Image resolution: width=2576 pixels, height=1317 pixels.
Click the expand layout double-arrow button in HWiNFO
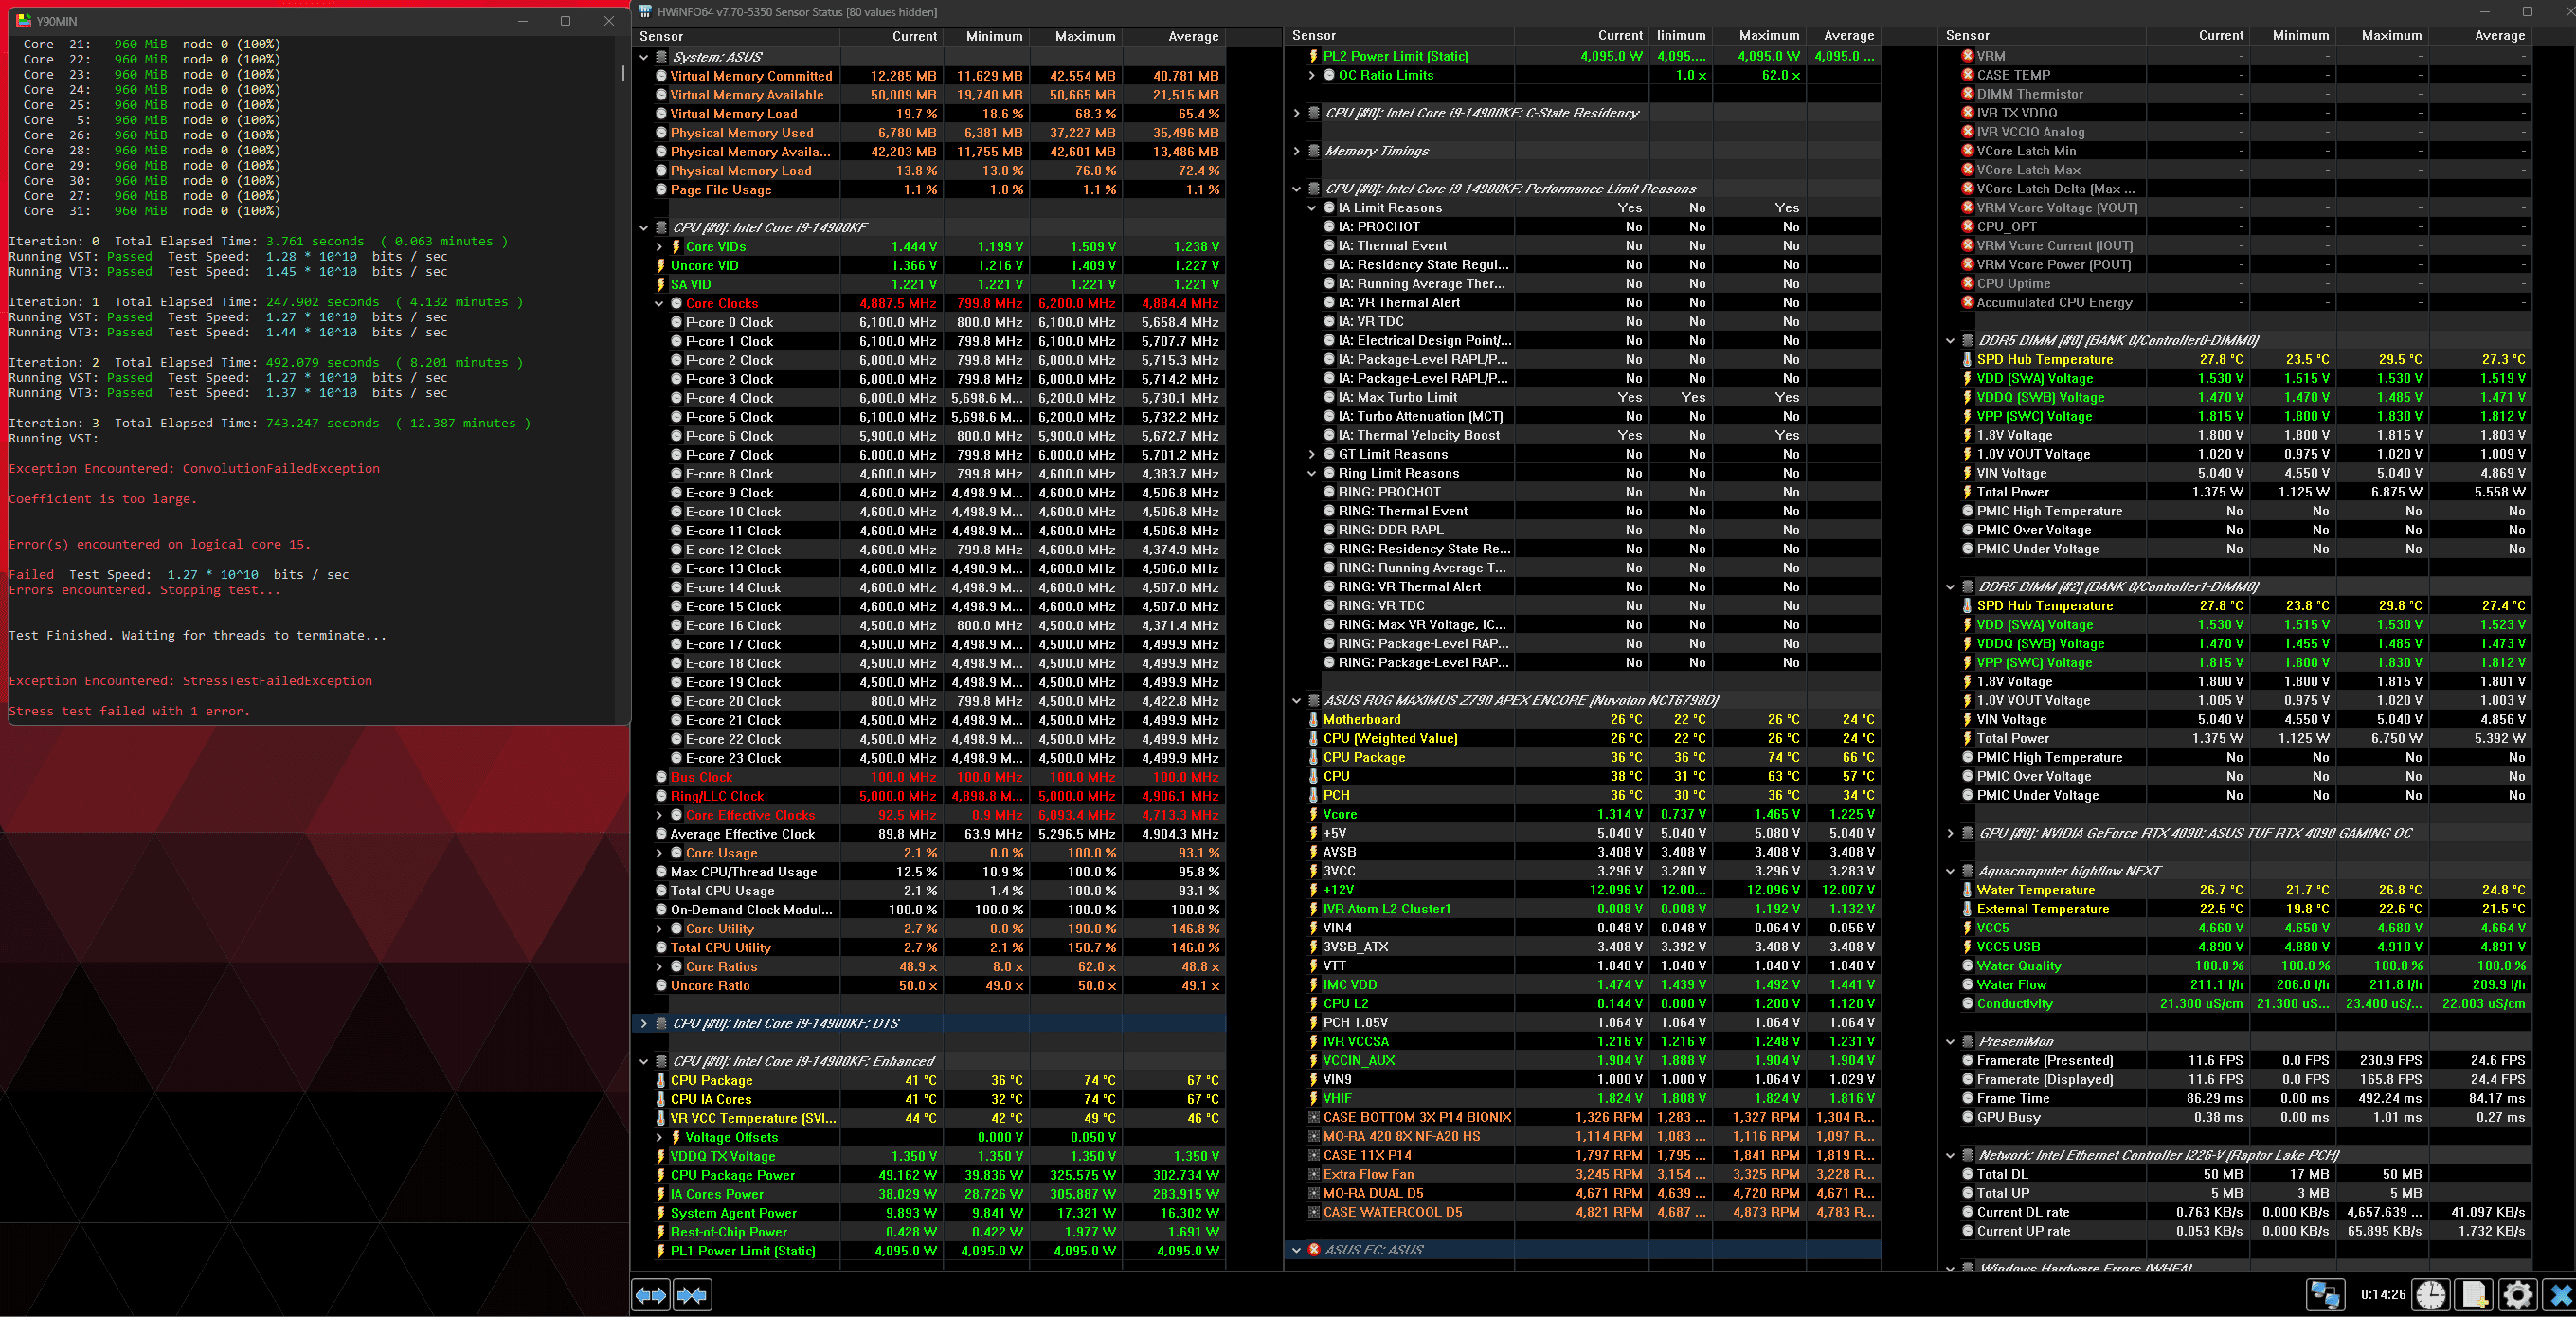point(651,1295)
